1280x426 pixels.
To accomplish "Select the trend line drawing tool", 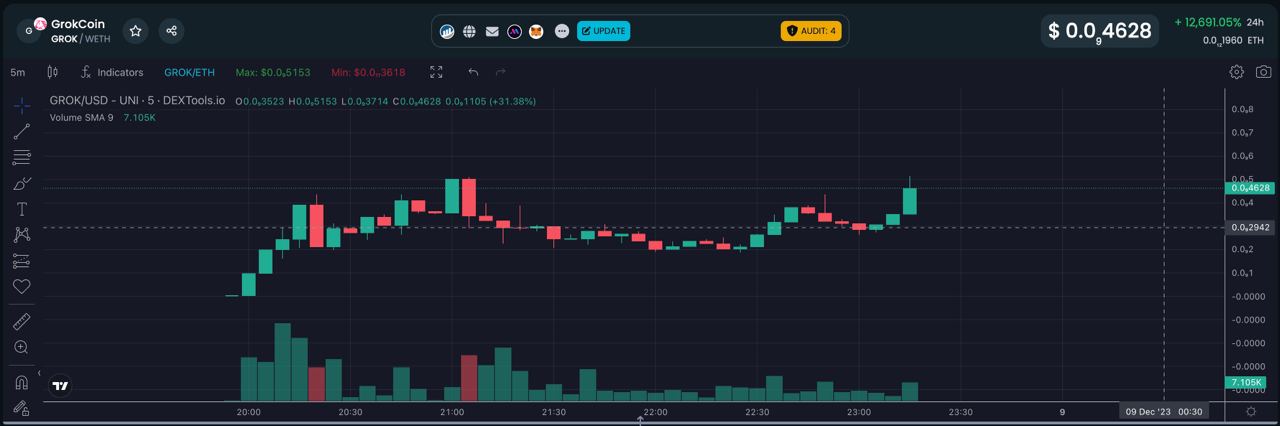I will click(x=21, y=131).
